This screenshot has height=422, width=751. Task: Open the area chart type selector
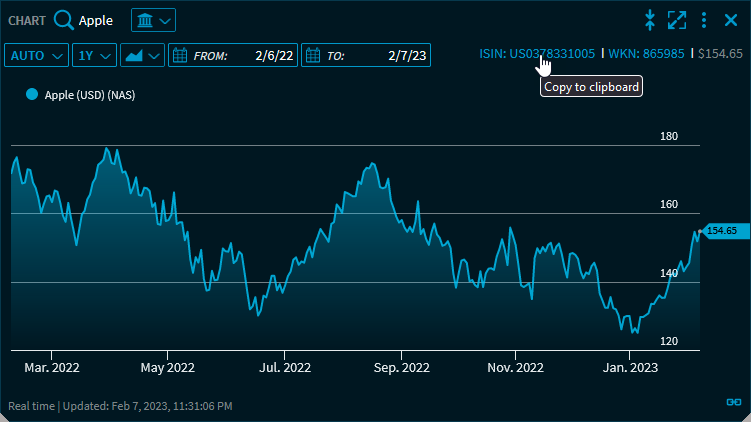pos(142,56)
